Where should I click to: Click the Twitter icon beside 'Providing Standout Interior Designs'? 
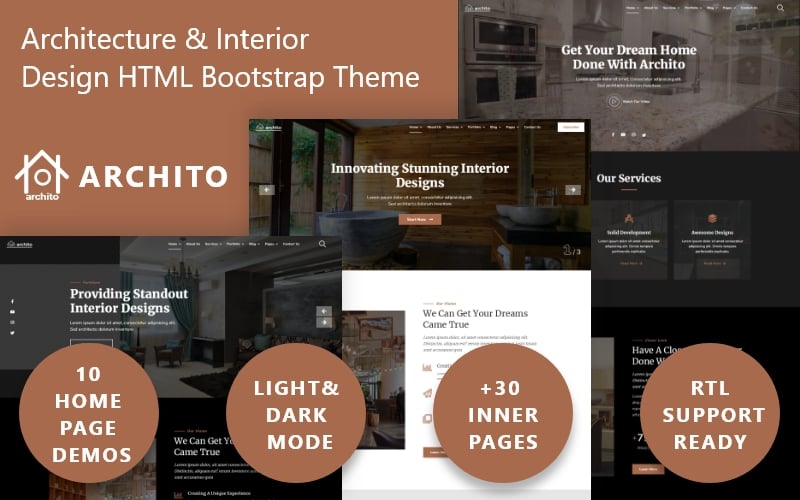(x=12, y=333)
